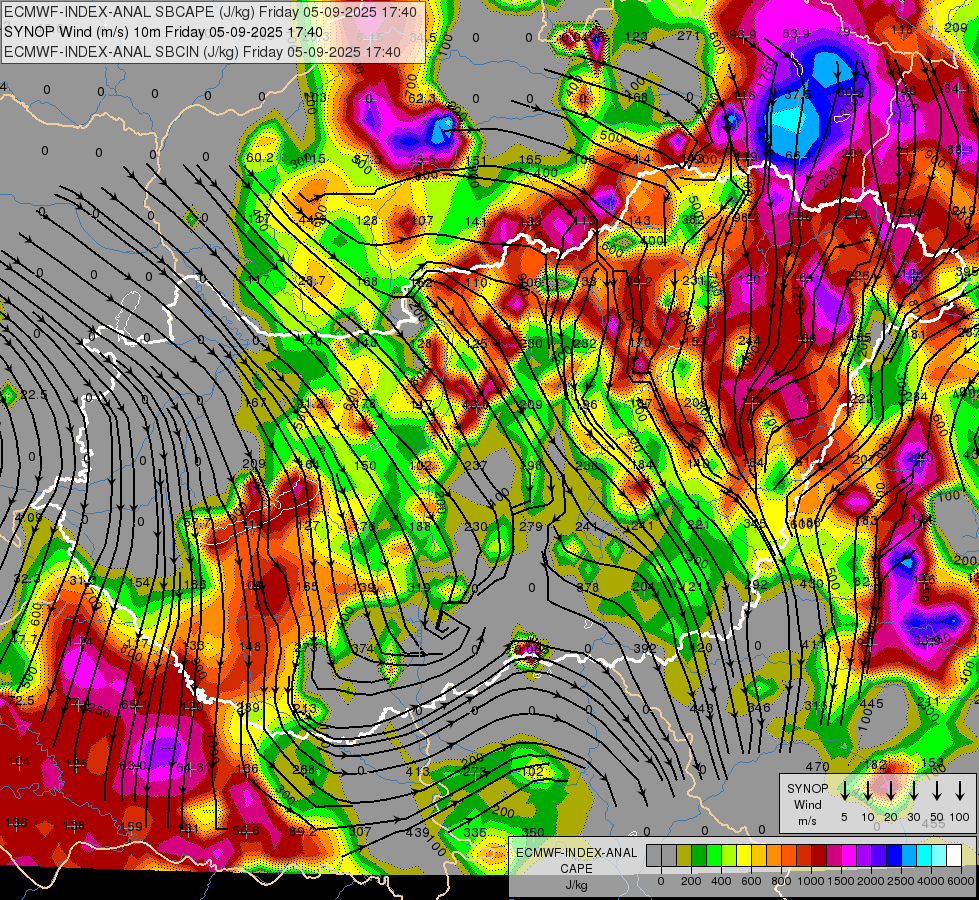This screenshot has height=900, width=979.
Task: Click the '200' tick label on the CAPE scale
Action: (x=692, y=881)
